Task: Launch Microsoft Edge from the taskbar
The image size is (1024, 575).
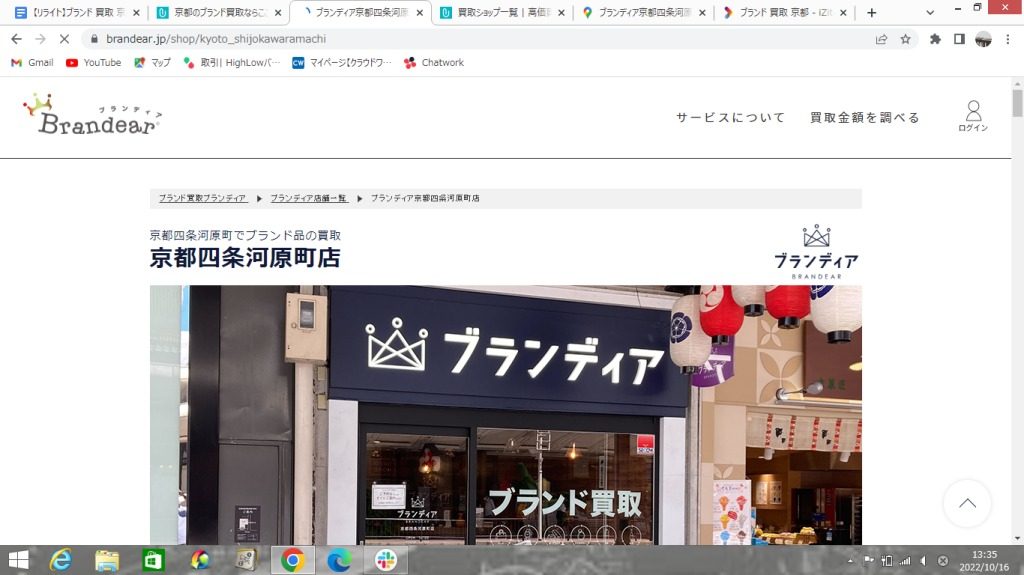Action: point(337,560)
